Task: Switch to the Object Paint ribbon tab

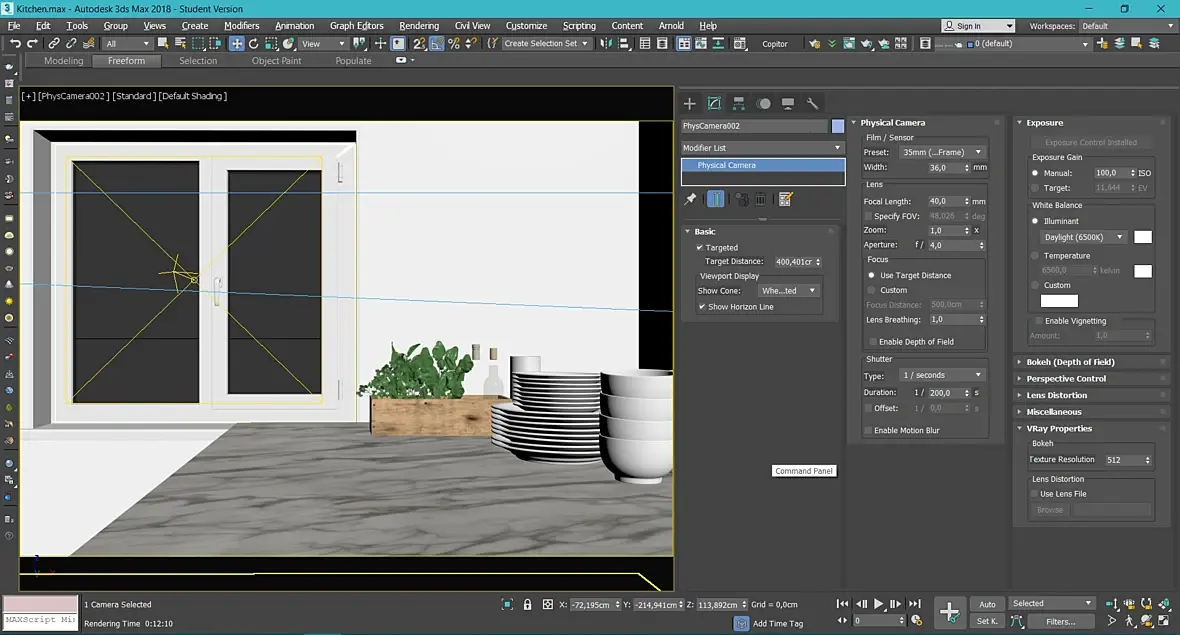Action: click(x=276, y=61)
